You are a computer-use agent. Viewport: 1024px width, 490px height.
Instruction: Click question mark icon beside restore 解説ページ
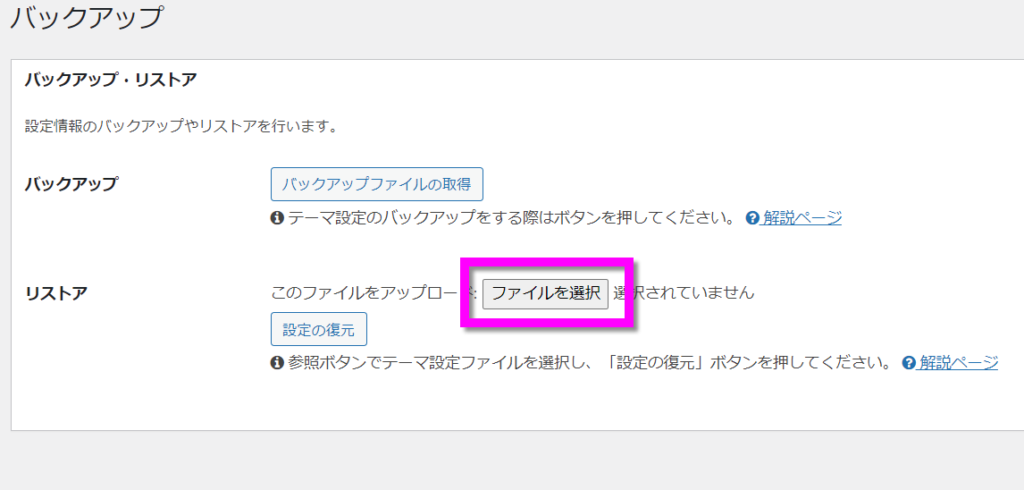point(909,363)
